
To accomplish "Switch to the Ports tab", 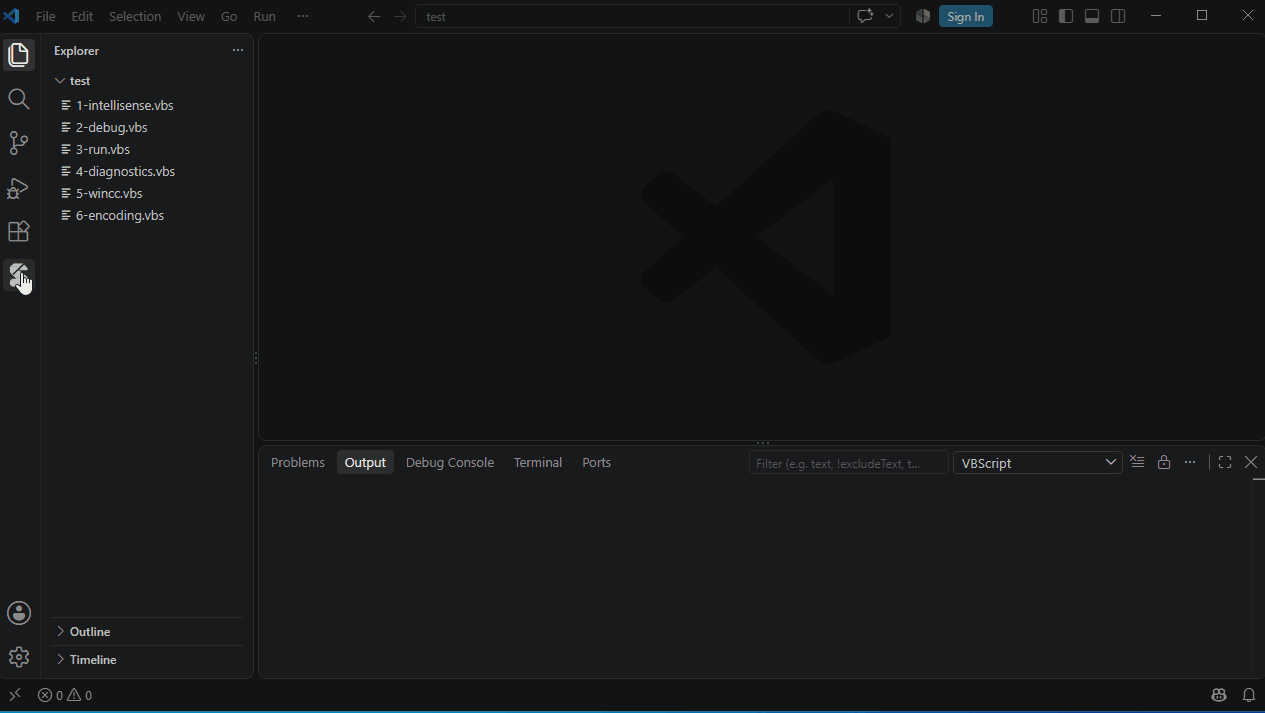I will (x=596, y=462).
